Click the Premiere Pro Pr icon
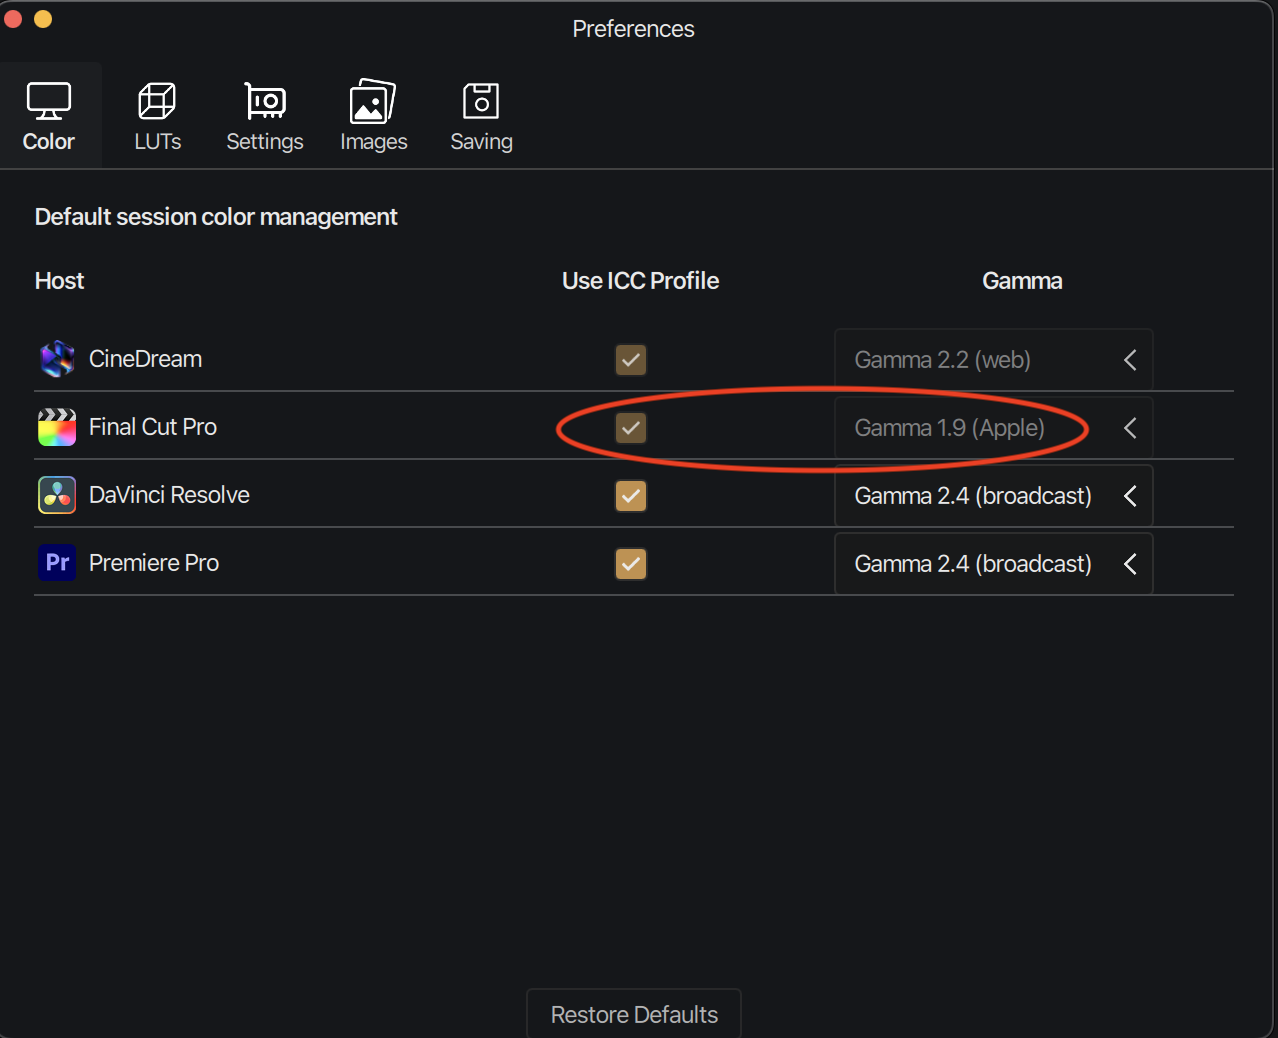1278x1038 pixels. (x=57, y=563)
